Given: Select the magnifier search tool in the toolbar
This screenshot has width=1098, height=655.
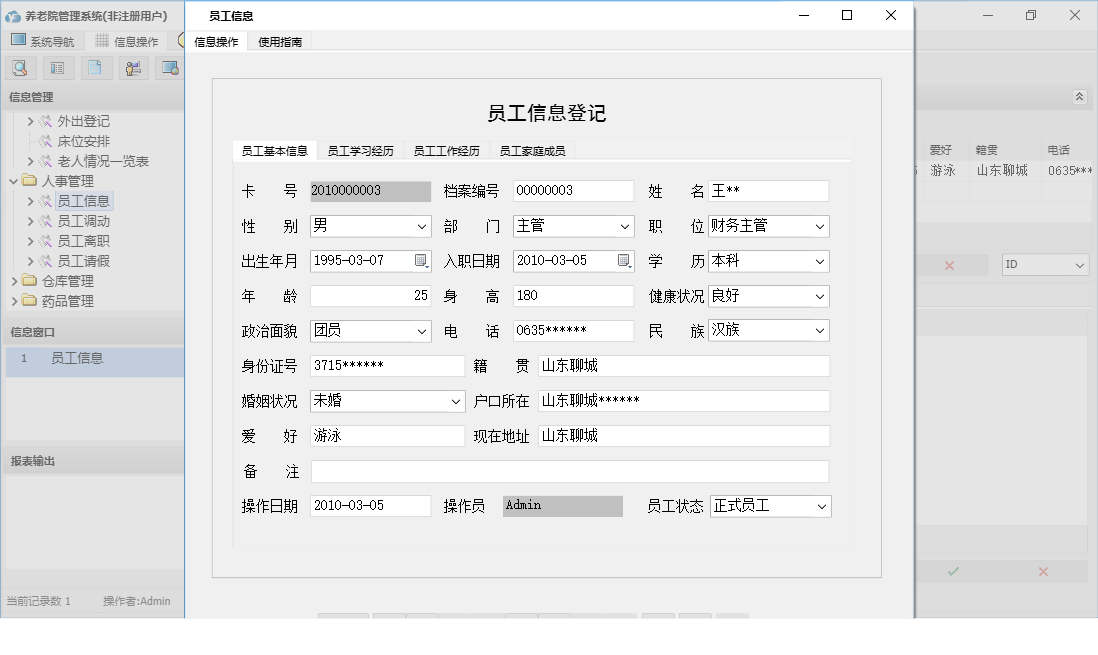Looking at the screenshot, I should click(x=20, y=67).
